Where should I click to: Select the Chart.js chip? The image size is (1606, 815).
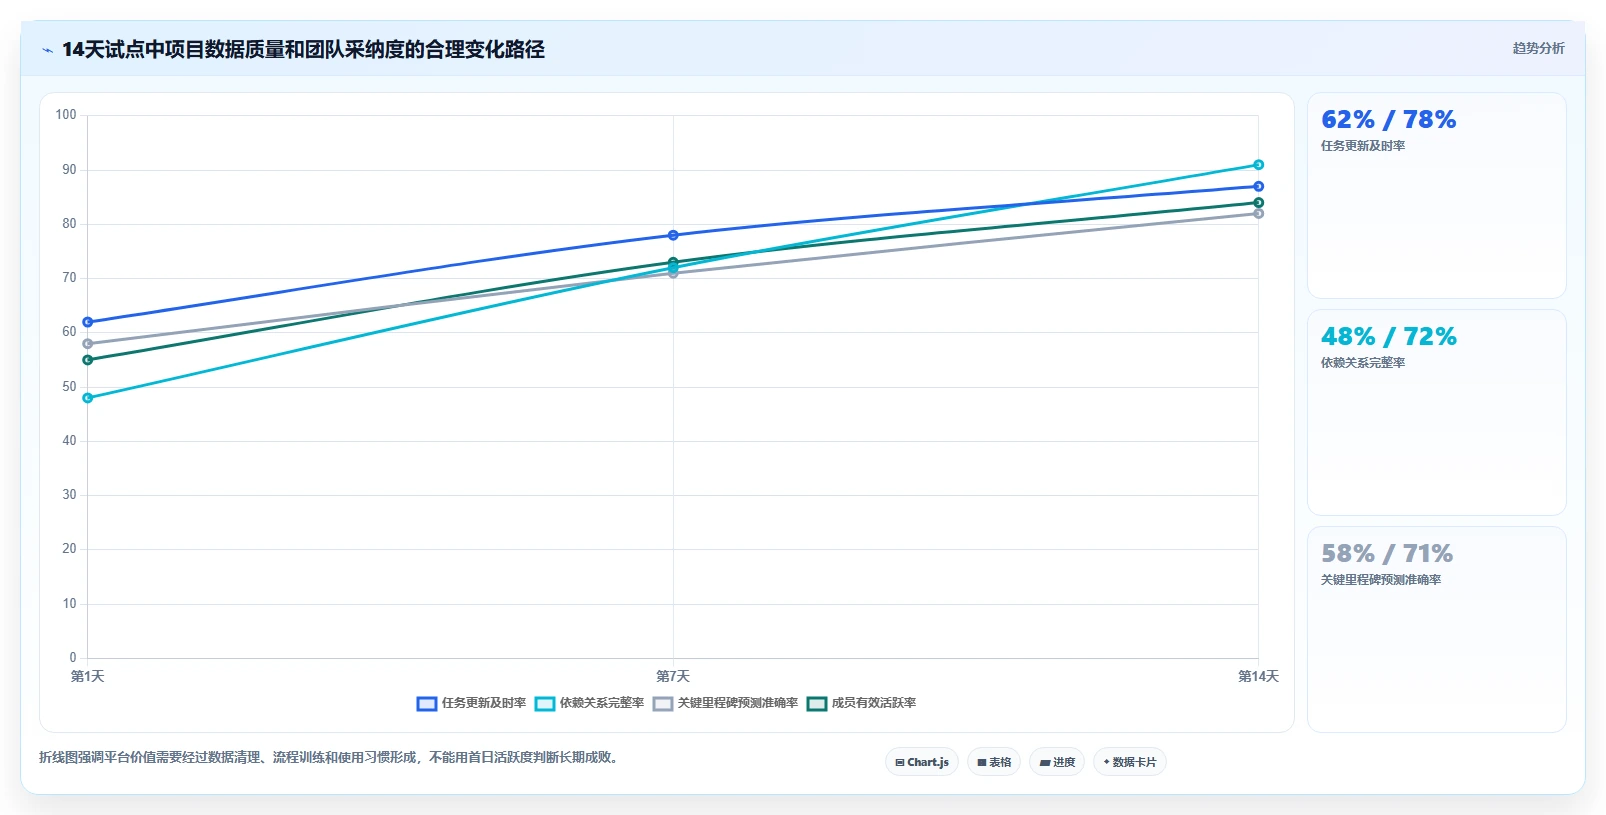tap(922, 762)
